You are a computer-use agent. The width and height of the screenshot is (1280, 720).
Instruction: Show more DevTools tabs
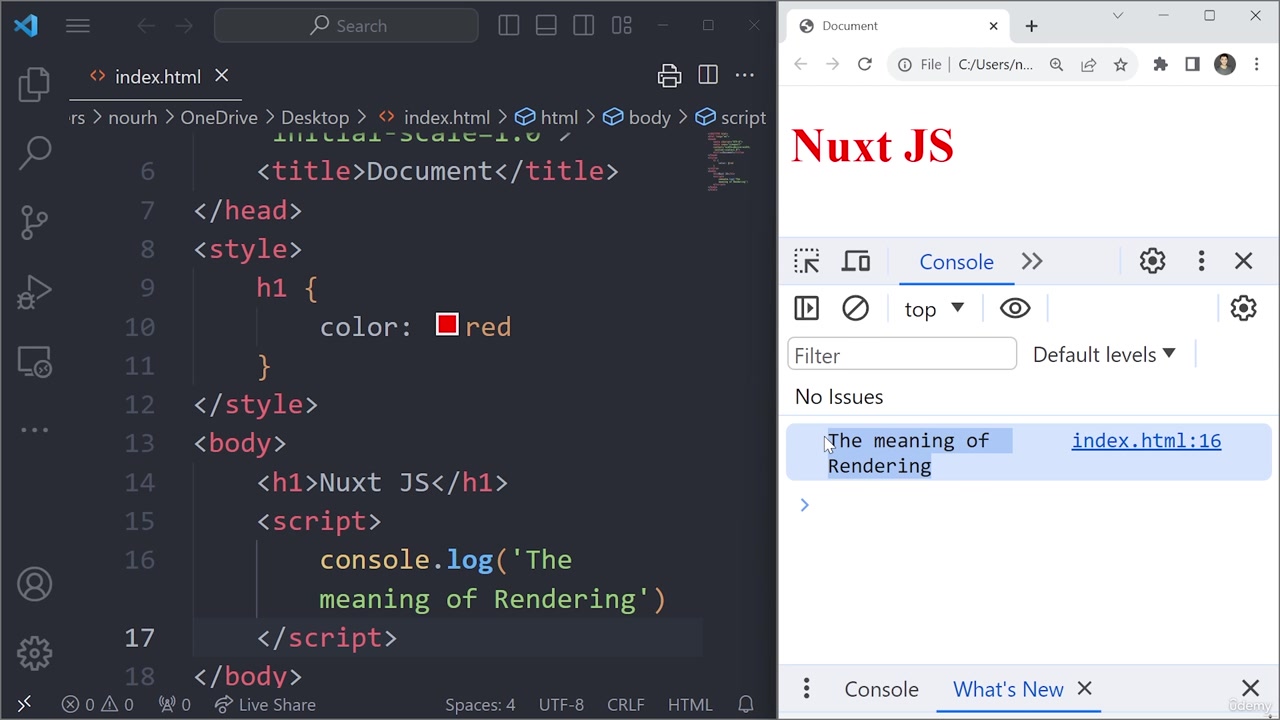[1032, 262]
